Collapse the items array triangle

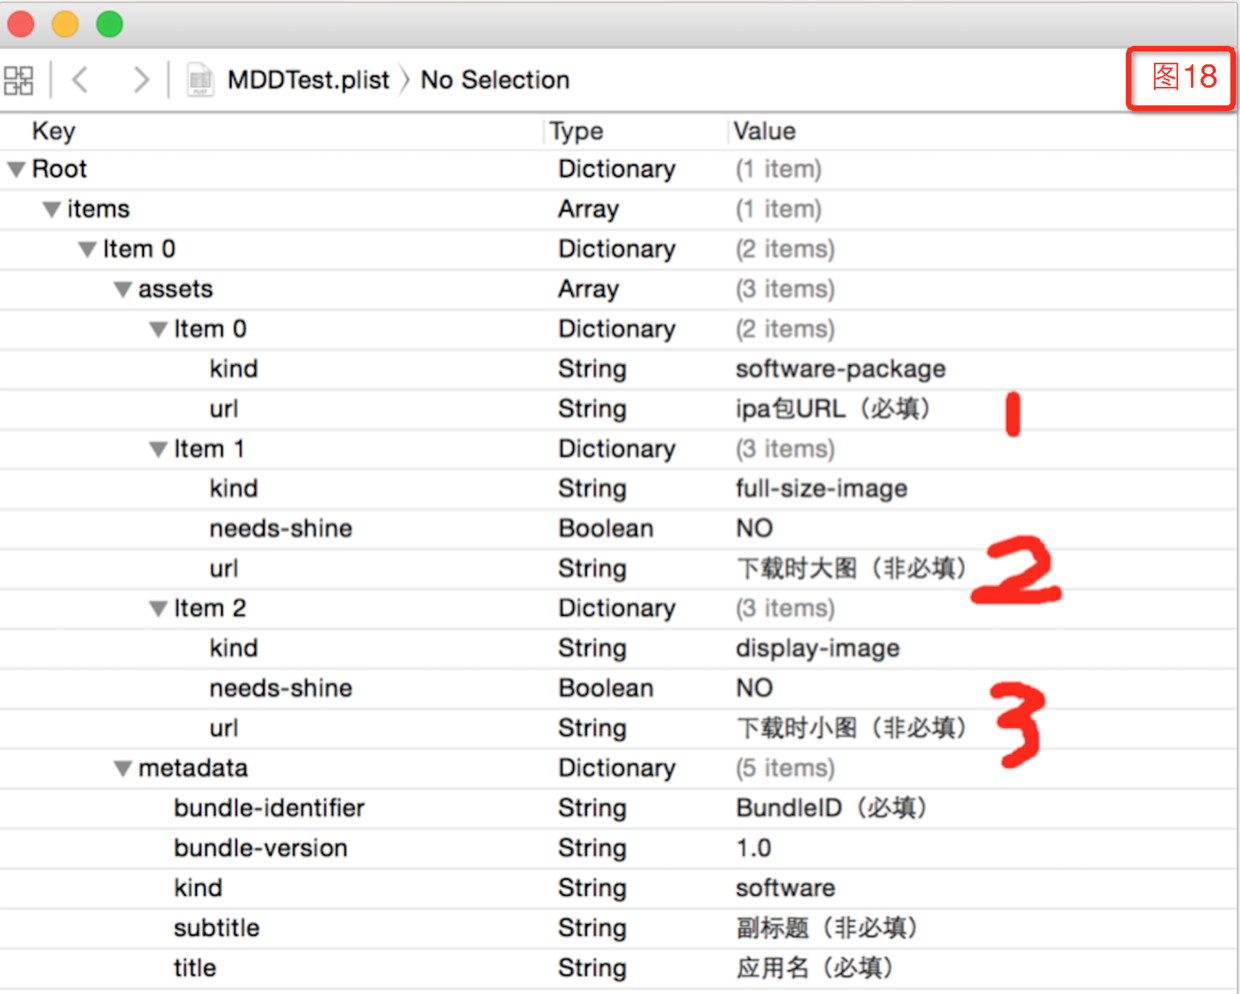pyautogui.click(x=52, y=210)
